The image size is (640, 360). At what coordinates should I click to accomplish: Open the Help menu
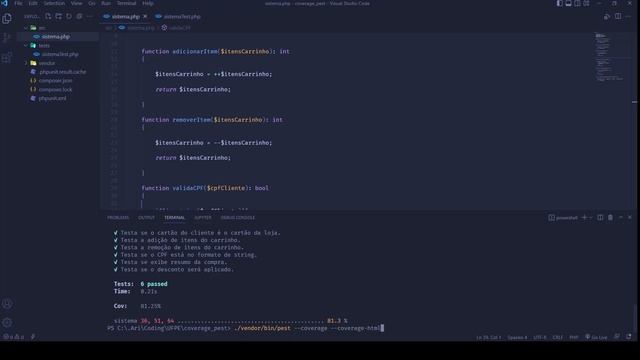point(148,3)
